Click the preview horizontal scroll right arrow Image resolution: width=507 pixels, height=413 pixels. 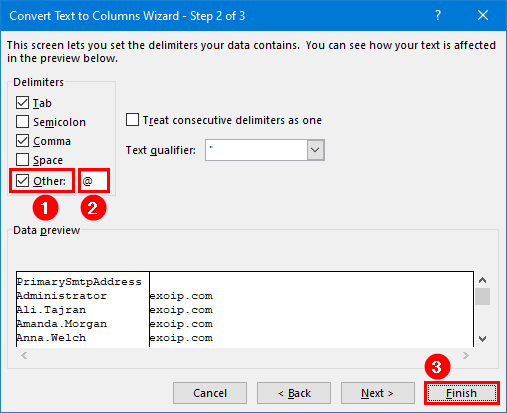pyautogui.click(x=466, y=356)
